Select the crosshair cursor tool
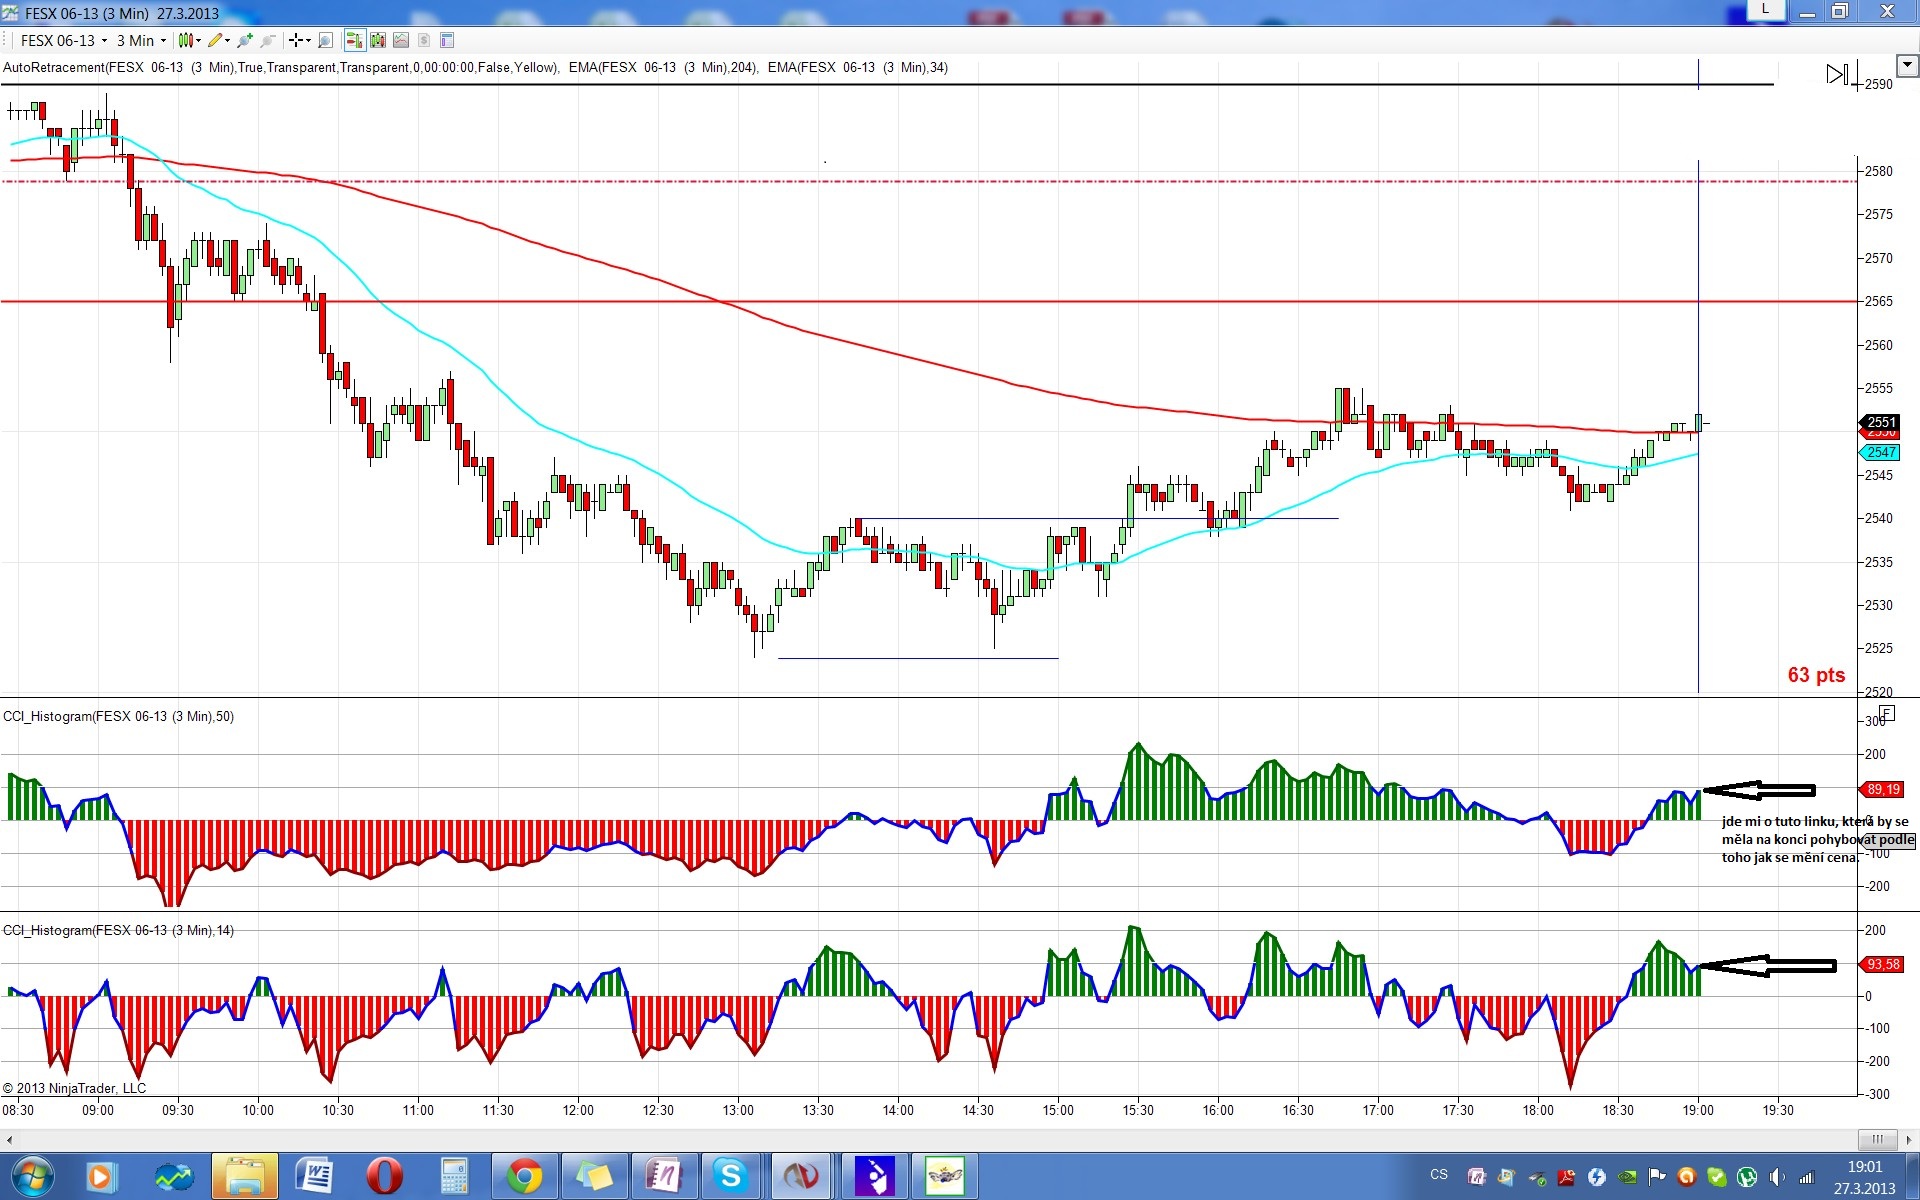Screen dimensions: 1920x1200 [x=298, y=41]
